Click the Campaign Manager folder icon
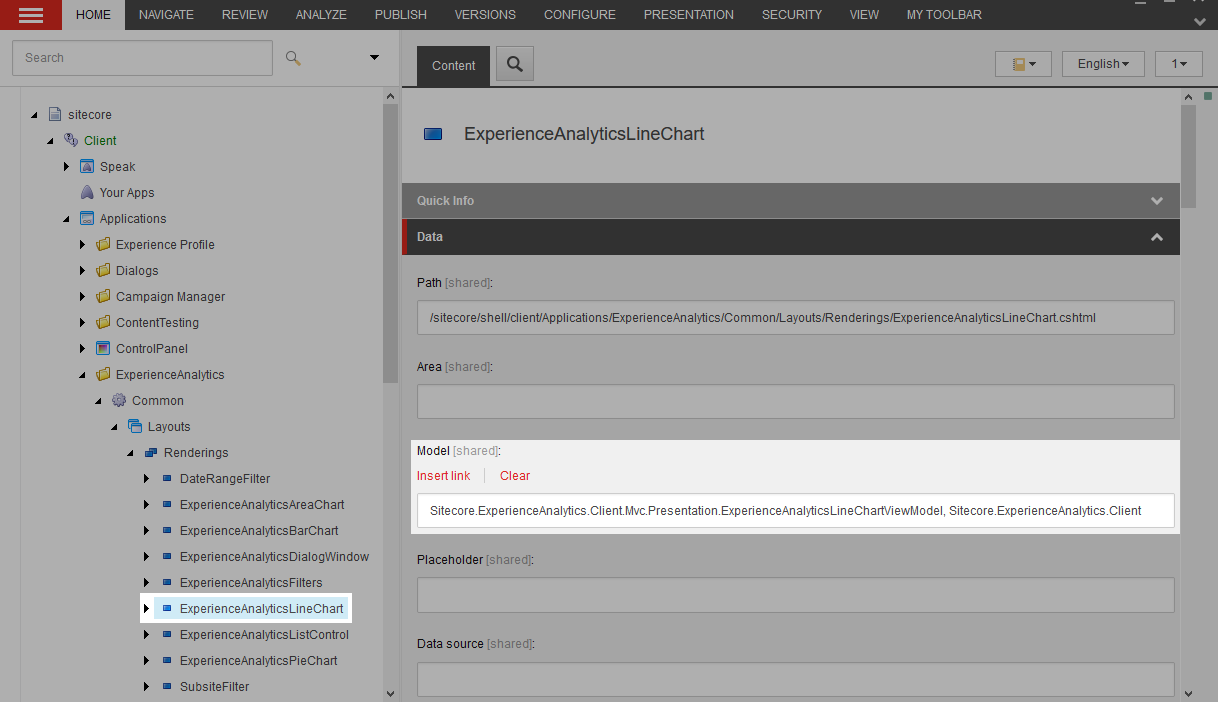Image resolution: width=1218 pixels, height=702 pixels. click(103, 296)
